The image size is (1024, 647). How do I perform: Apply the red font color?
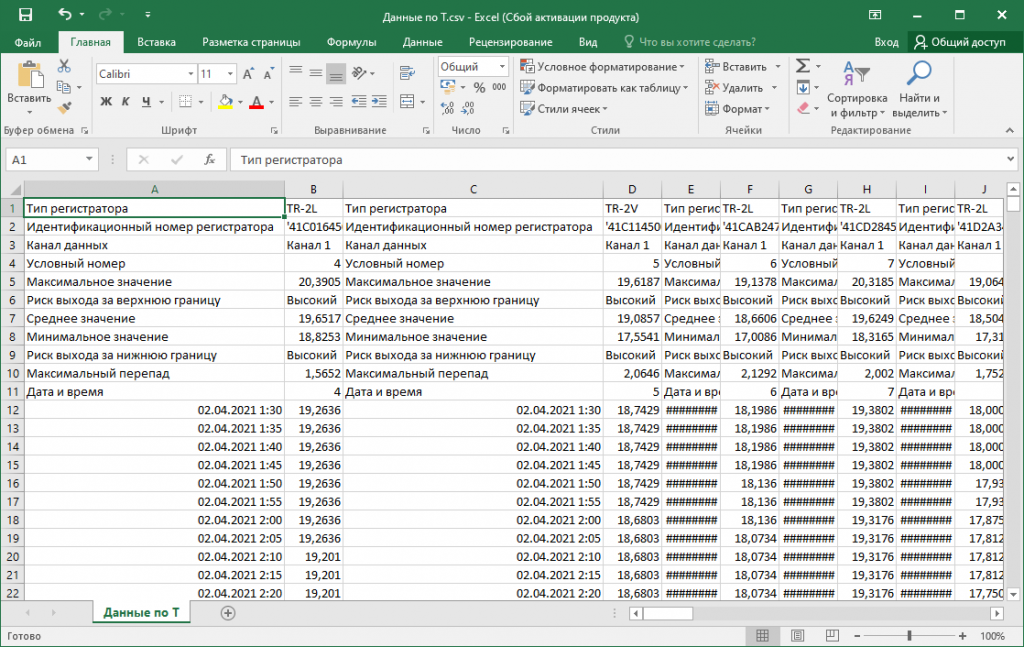(x=257, y=102)
